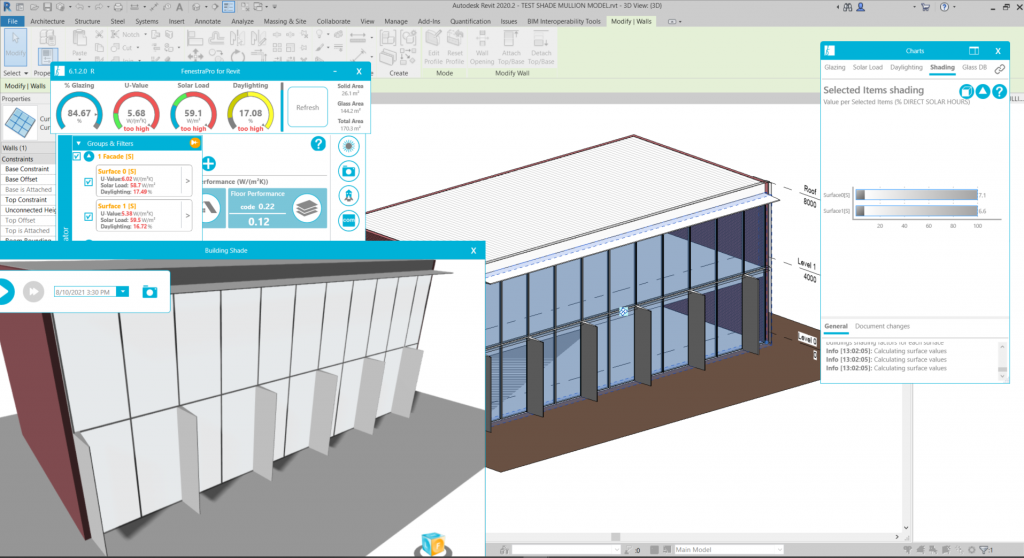Expand Surface 0 details arrow
Image resolution: width=1024 pixels, height=558 pixels.
pyautogui.click(x=187, y=181)
